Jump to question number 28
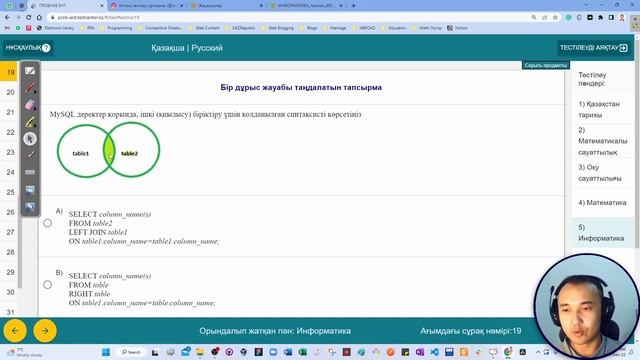The height and width of the screenshot is (360, 640). tap(11, 252)
